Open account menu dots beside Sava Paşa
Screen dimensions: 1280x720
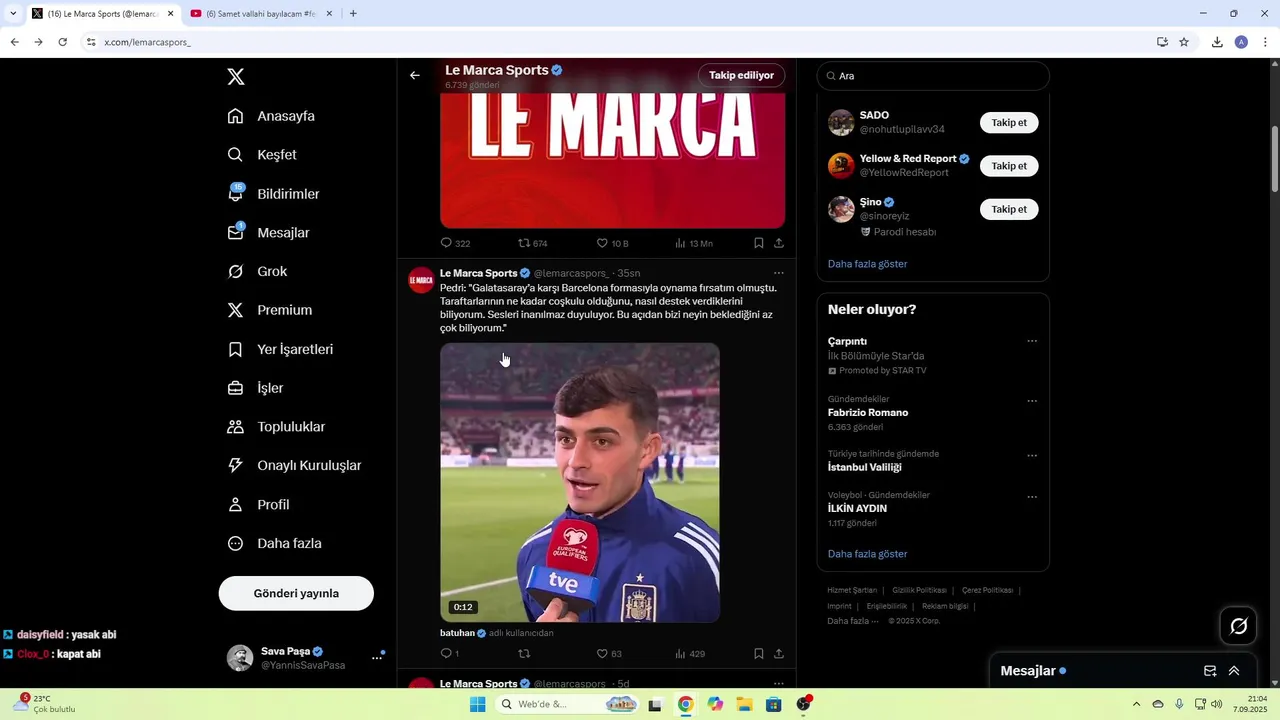(377, 657)
